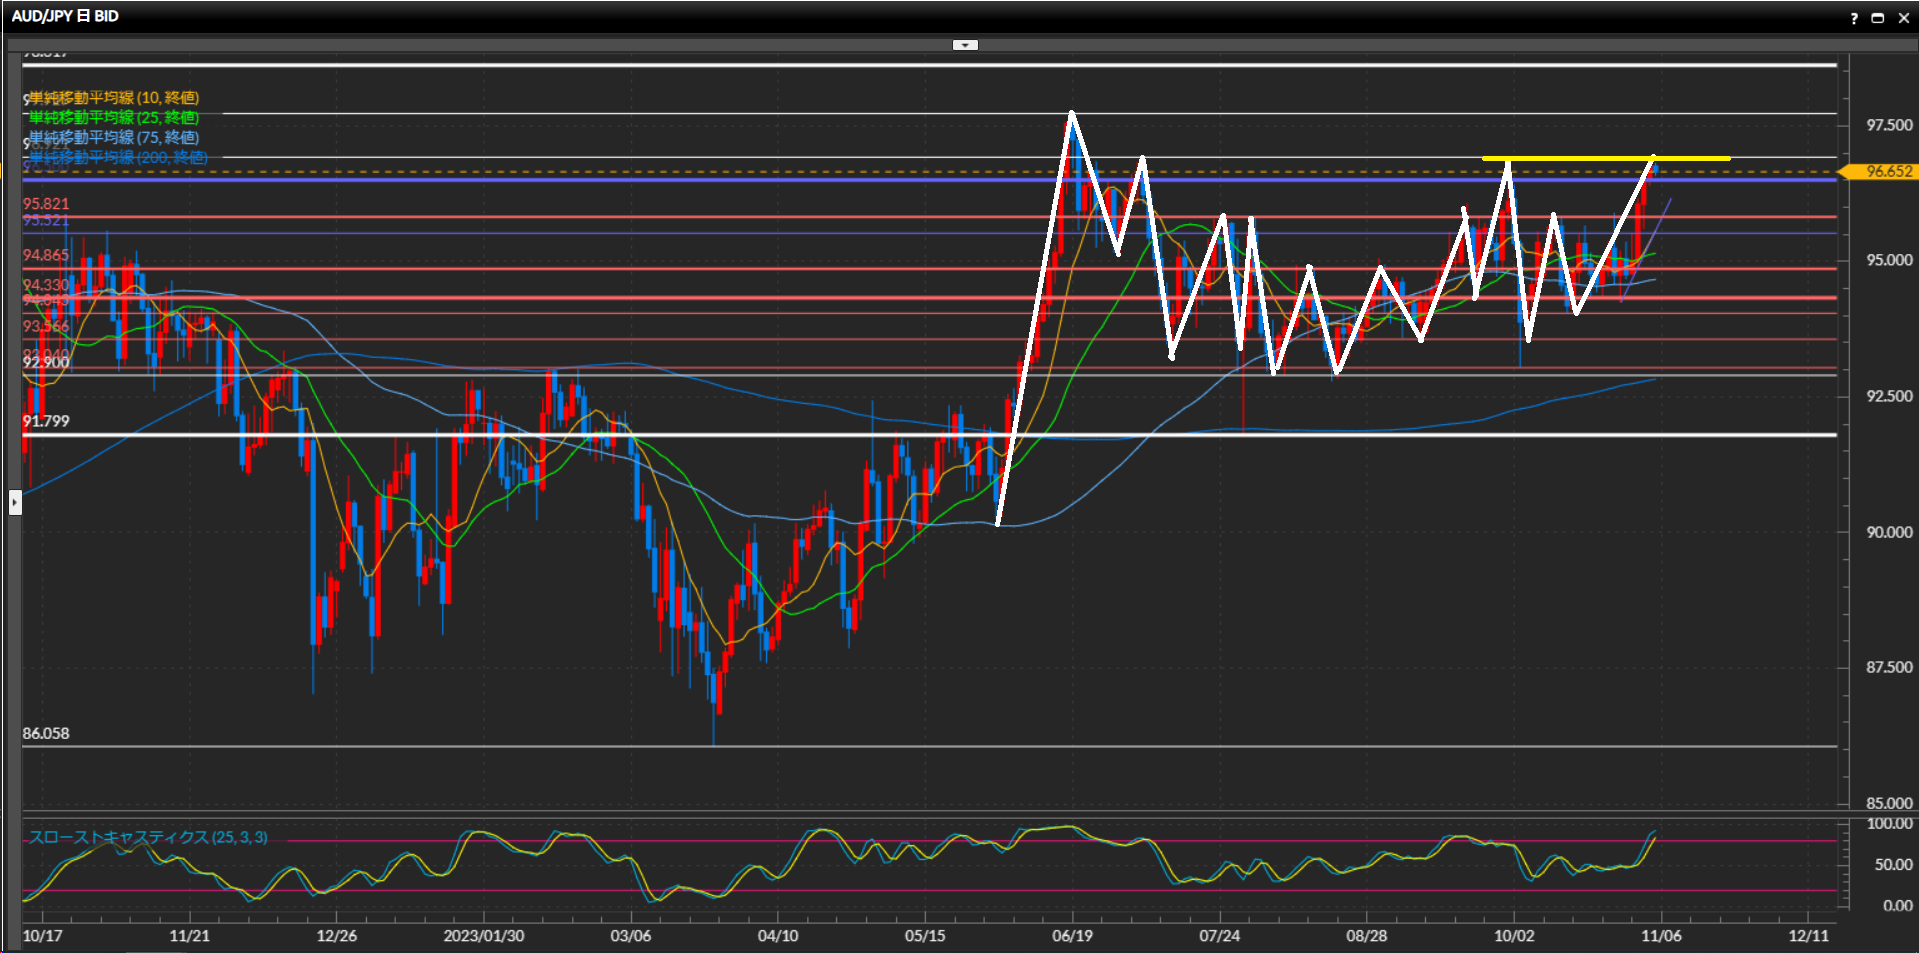Click the 97.500 price axis label
The width and height of the screenshot is (1919, 953).
click(x=1889, y=125)
